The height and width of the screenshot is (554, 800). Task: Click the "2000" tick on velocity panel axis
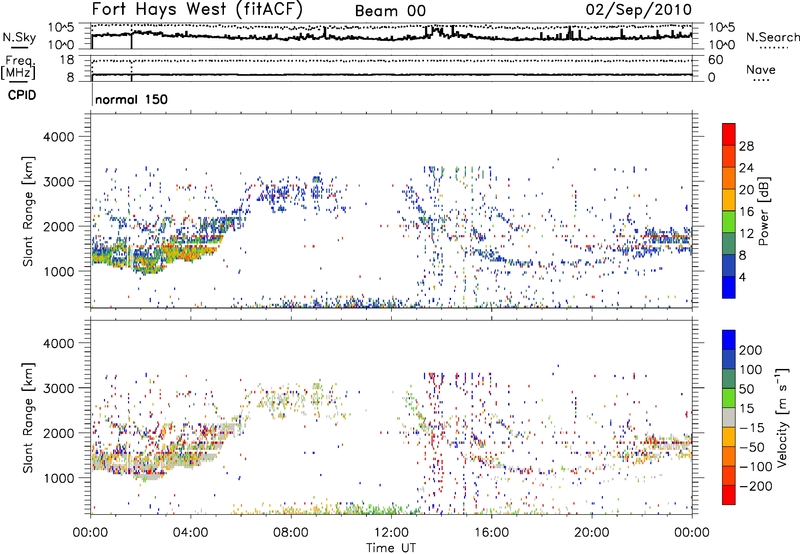pos(58,433)
